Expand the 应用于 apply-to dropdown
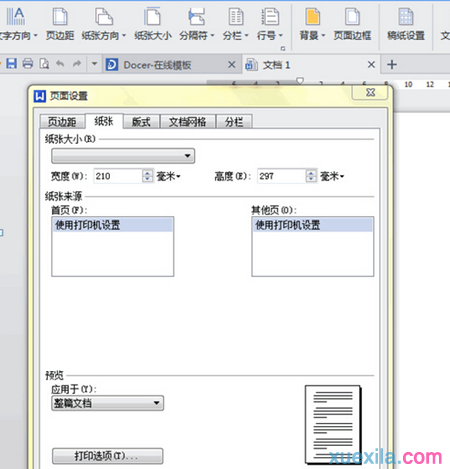 [107, 403]
